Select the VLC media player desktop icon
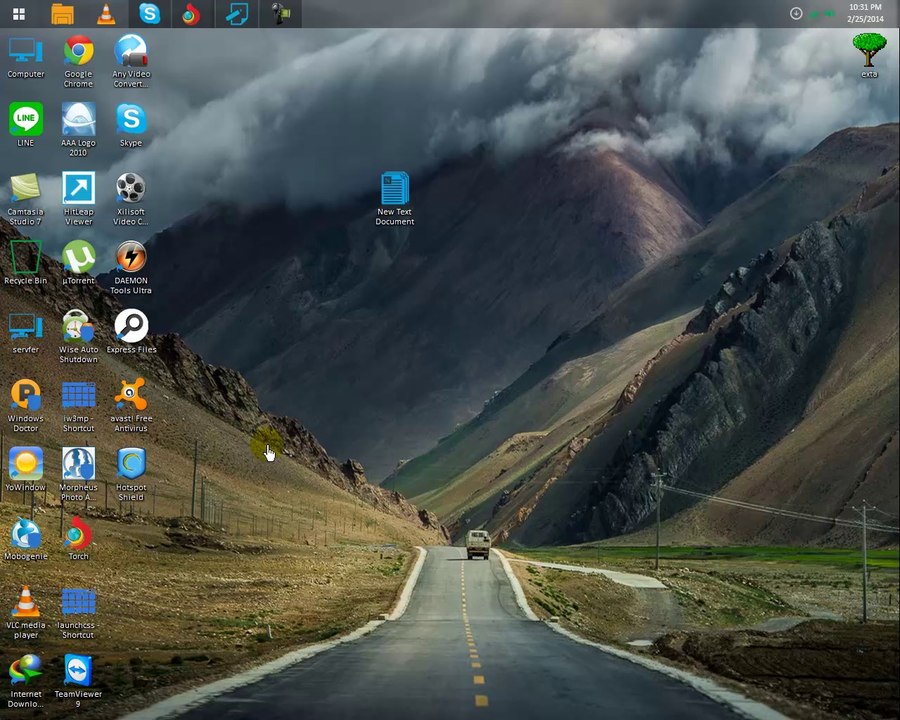This screenshot has width=900, height=720. coord(26,611)
